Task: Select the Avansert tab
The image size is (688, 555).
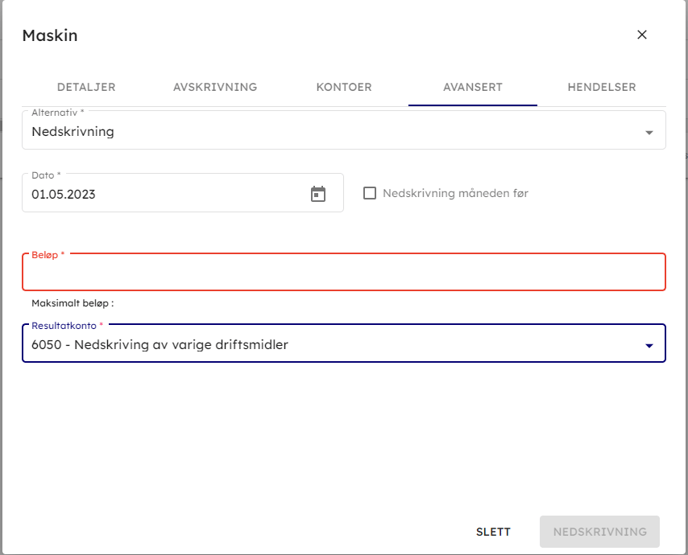Action: (472, 87)
